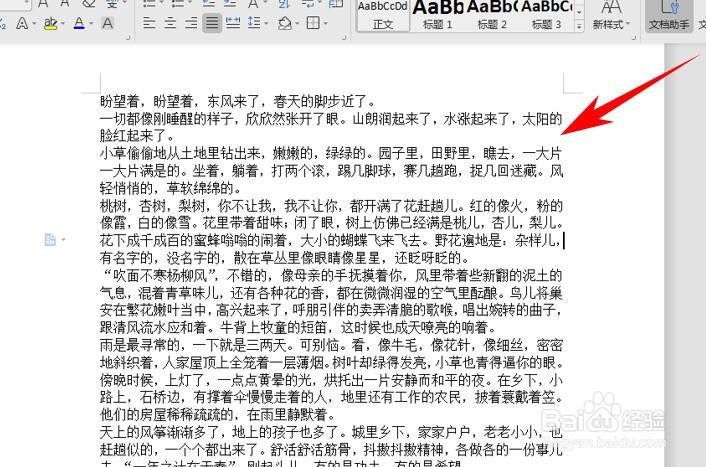Click line beginning 跟清风流水应和着

point(298,327)
